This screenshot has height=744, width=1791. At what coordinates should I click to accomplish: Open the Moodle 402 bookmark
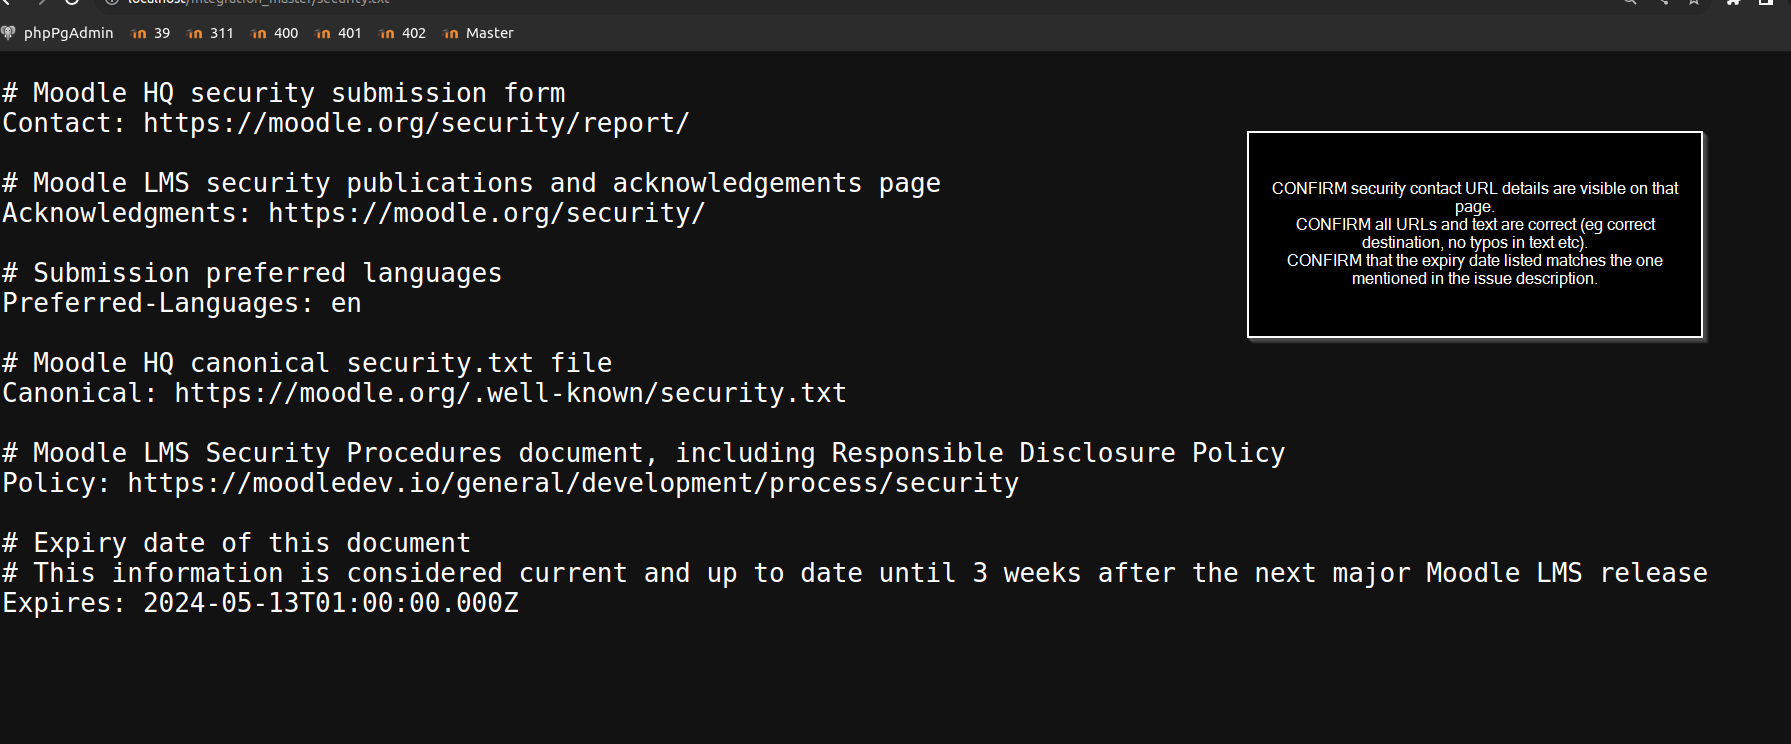[403, 33]
